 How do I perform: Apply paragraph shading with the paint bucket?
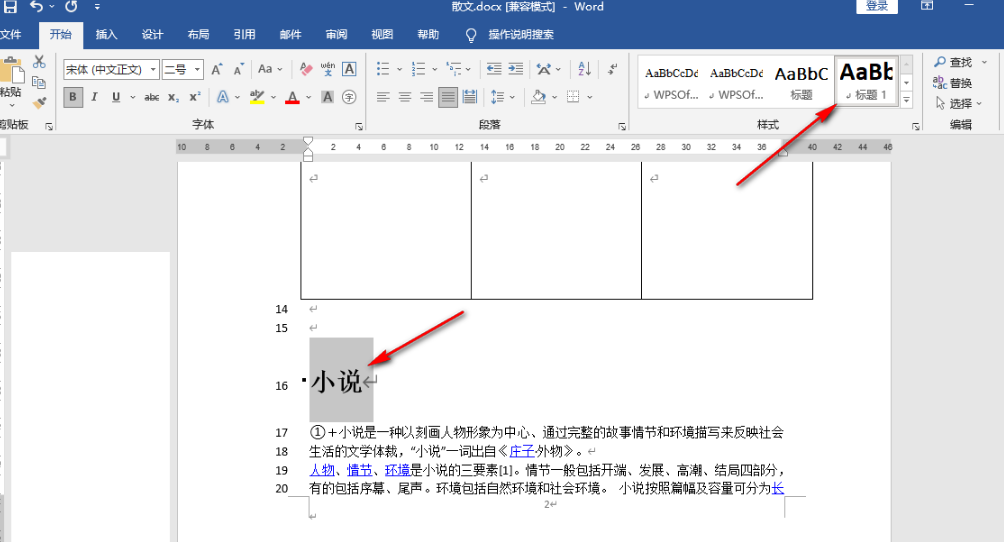tap(538, 97)
